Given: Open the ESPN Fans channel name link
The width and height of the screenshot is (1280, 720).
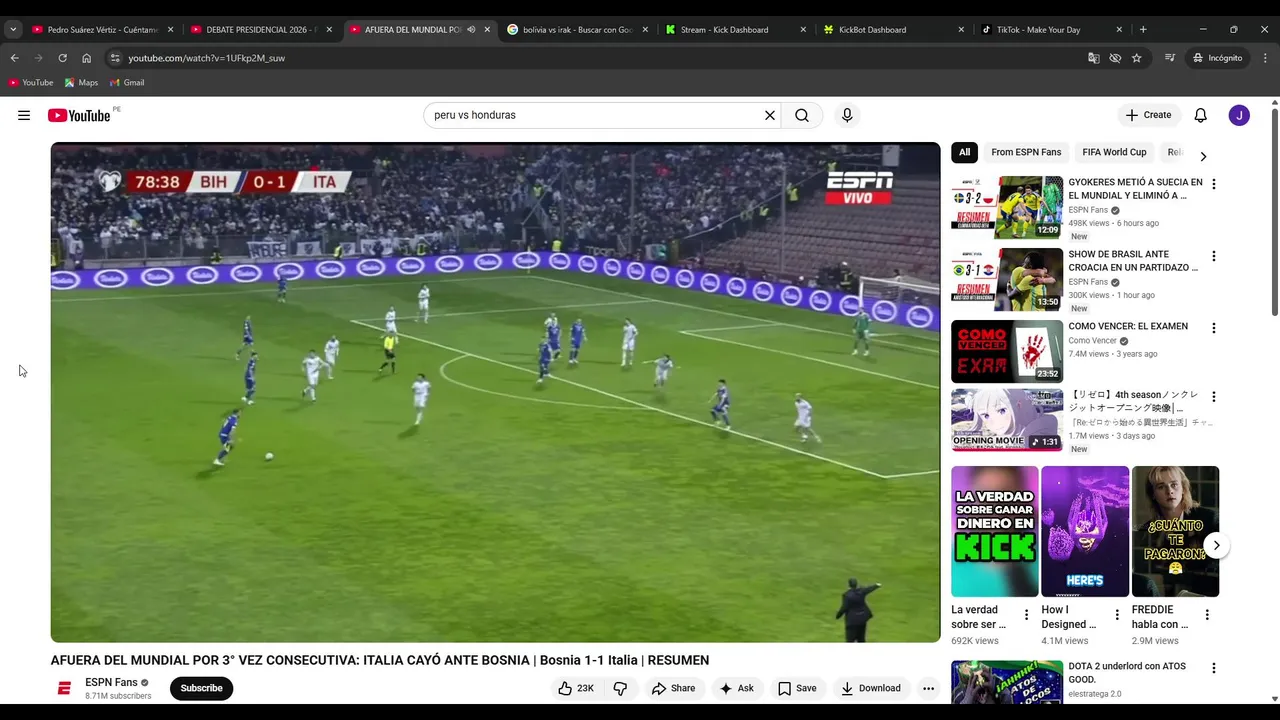Looking at the screenshot, I should pyautogui.click(x=111, y=682).
